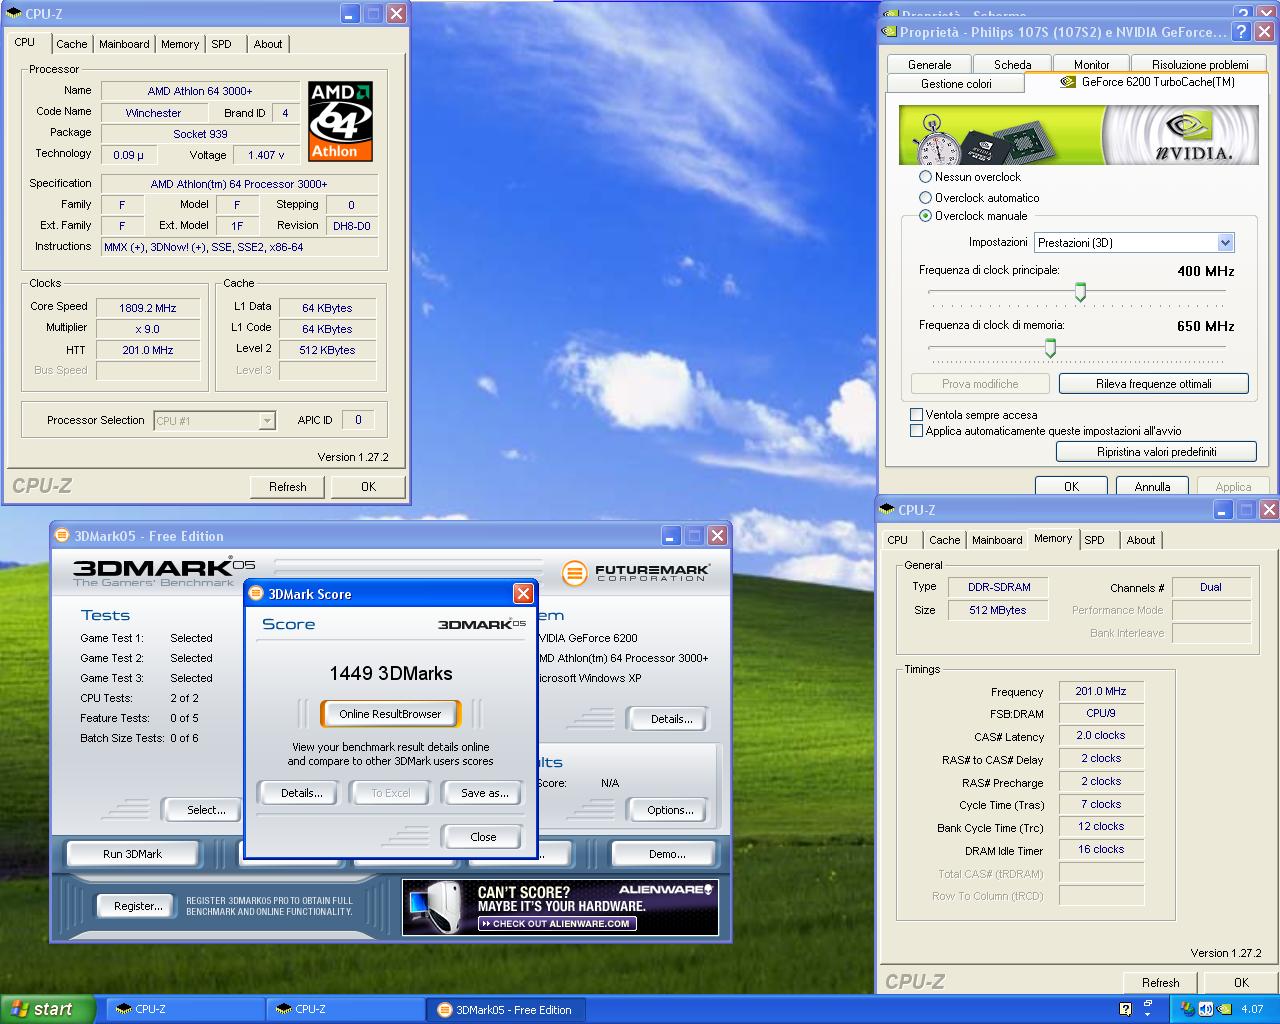Select the Overclock manuale radio button
1280x1024 pixels.
pyautogui.click(x=926, y=216)
